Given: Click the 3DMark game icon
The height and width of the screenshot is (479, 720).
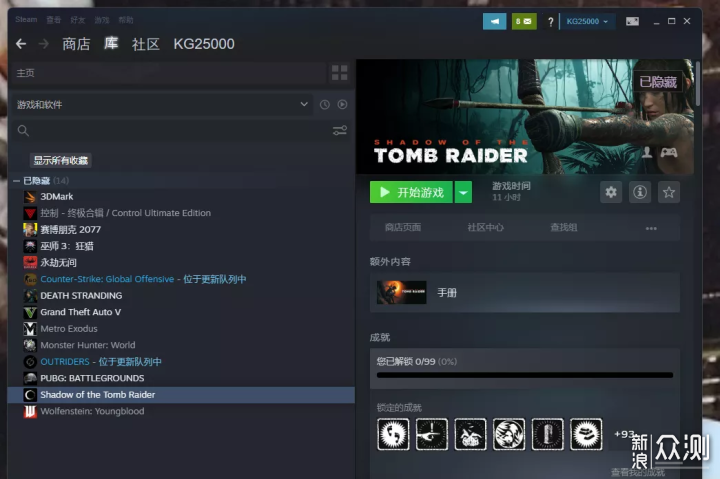Looking at the screenshot, I should (30, 197).
